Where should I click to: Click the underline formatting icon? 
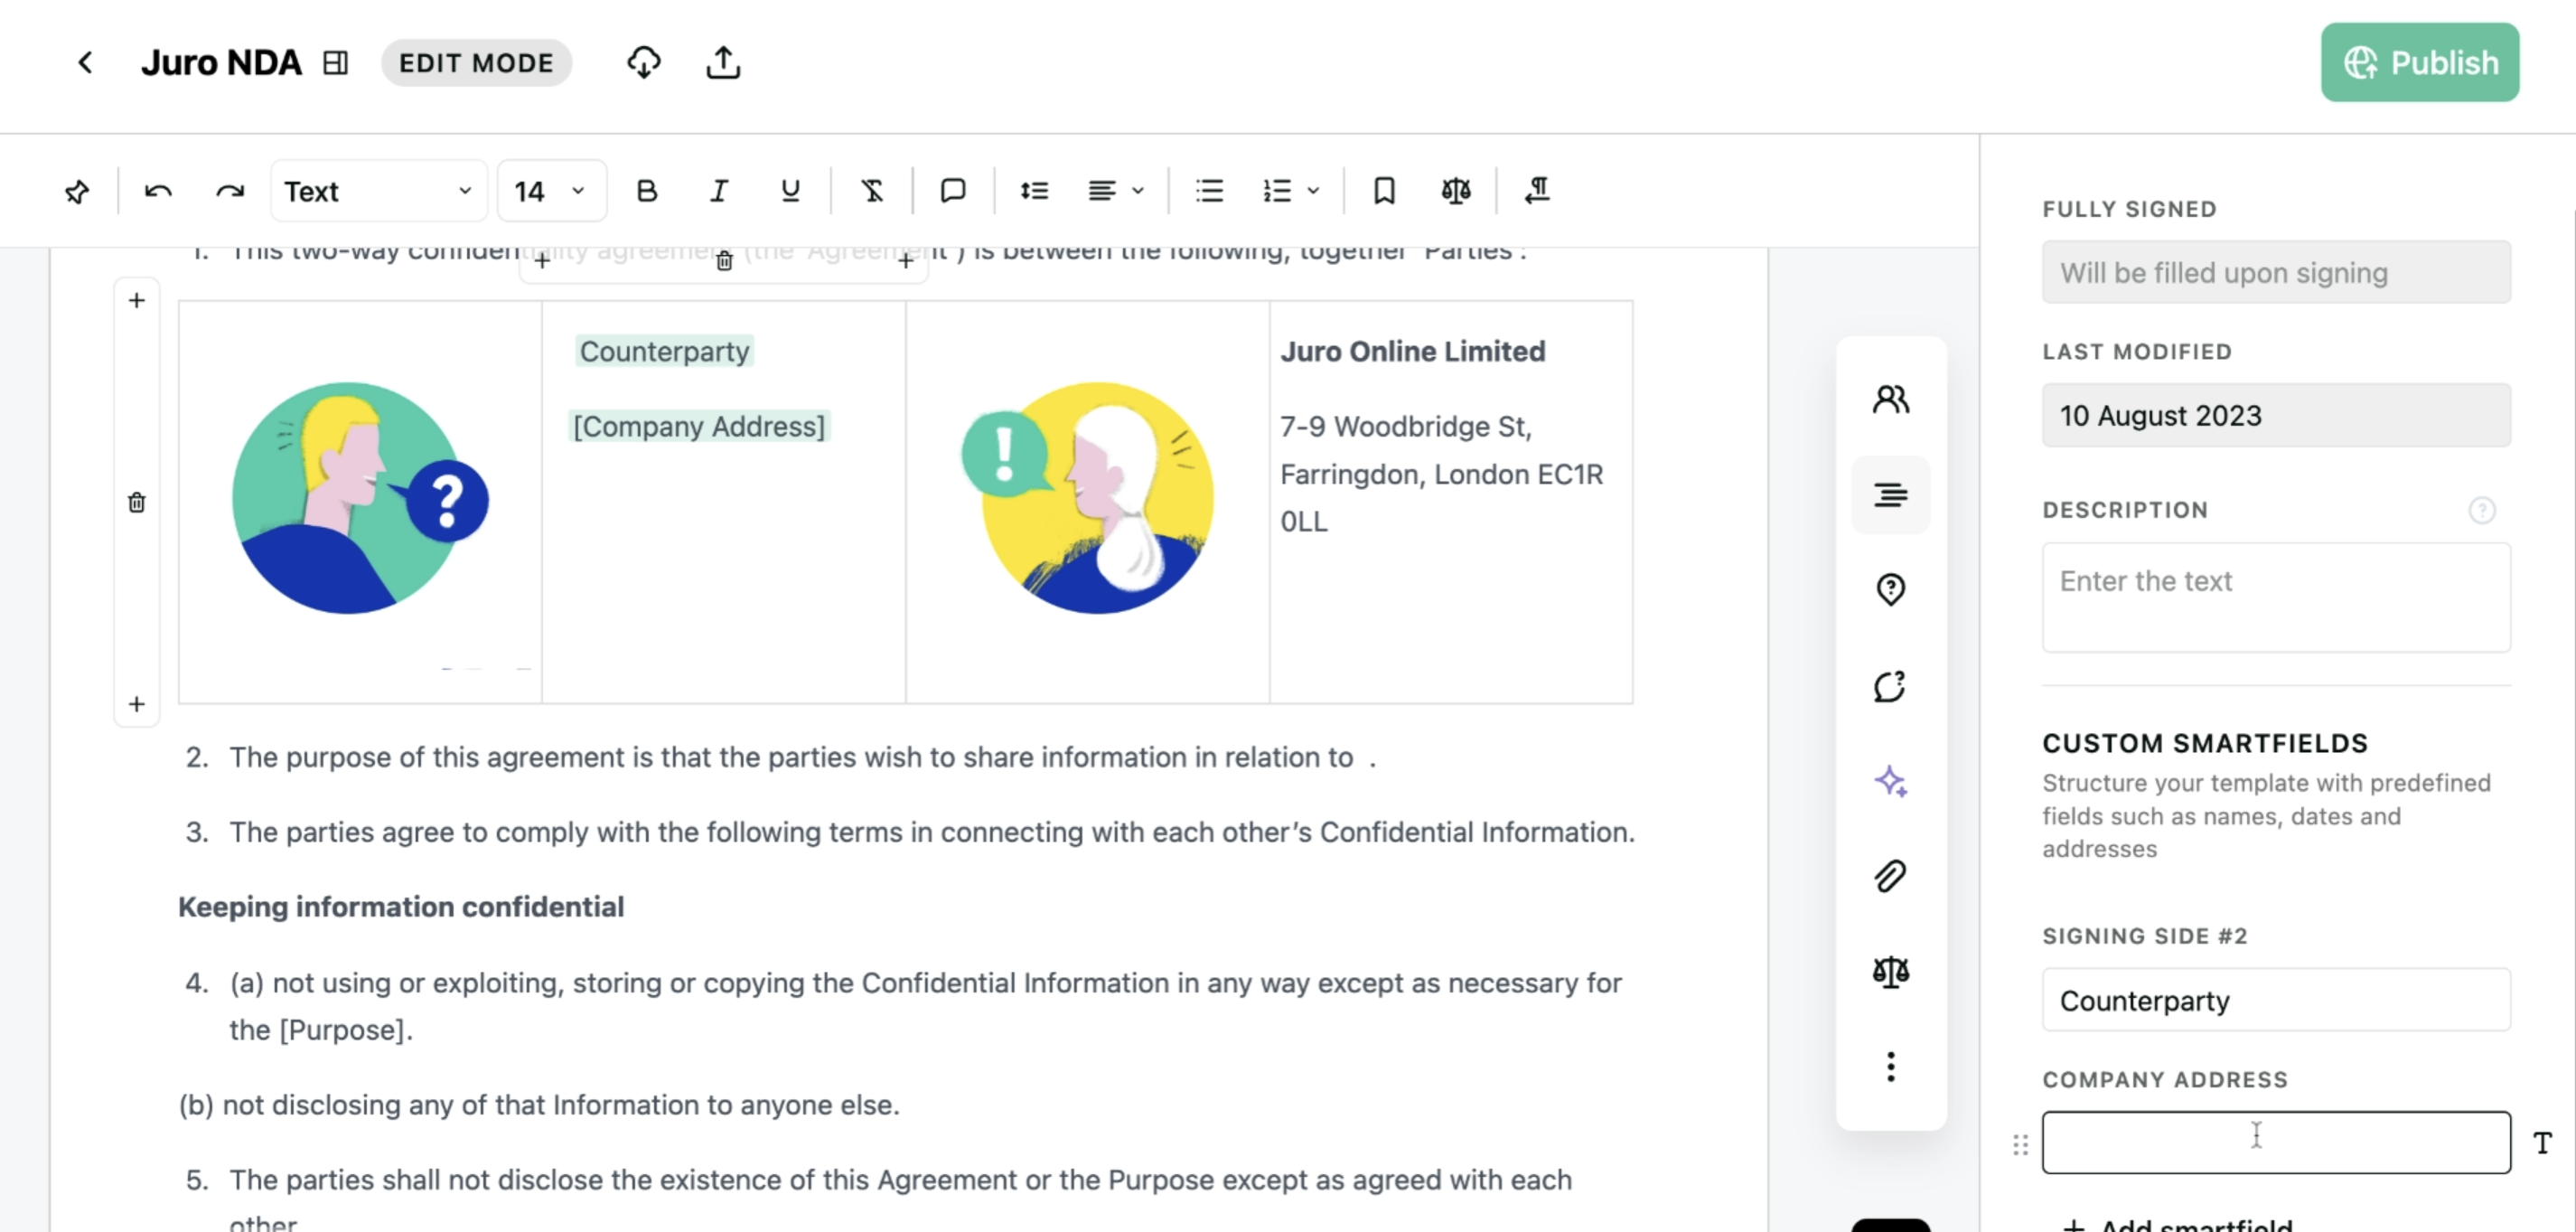click(790, 190)
